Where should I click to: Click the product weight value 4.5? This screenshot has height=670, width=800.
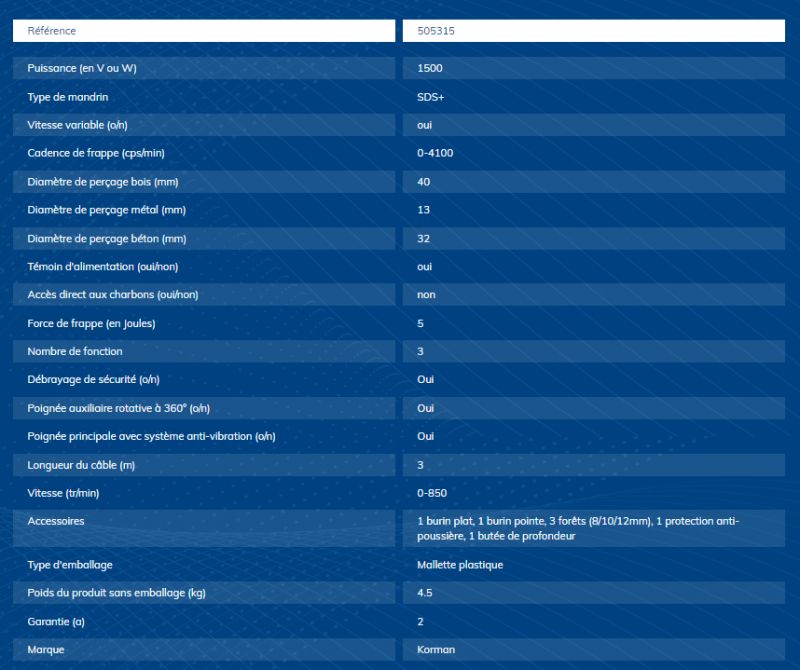click(425, 593)
